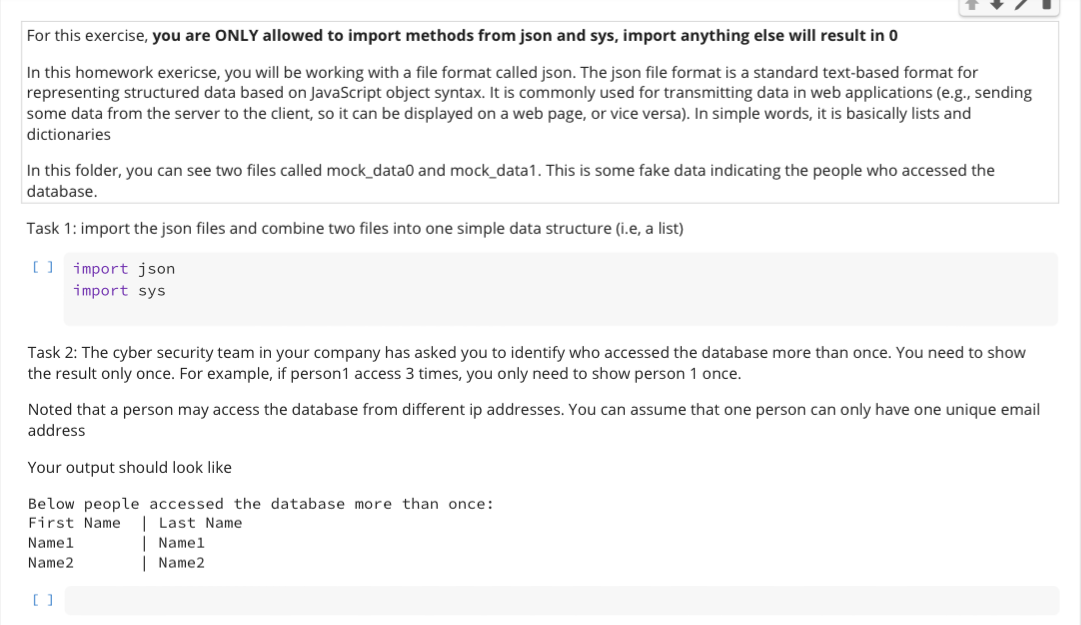Move the selected cell up

(x=972, y=5)
